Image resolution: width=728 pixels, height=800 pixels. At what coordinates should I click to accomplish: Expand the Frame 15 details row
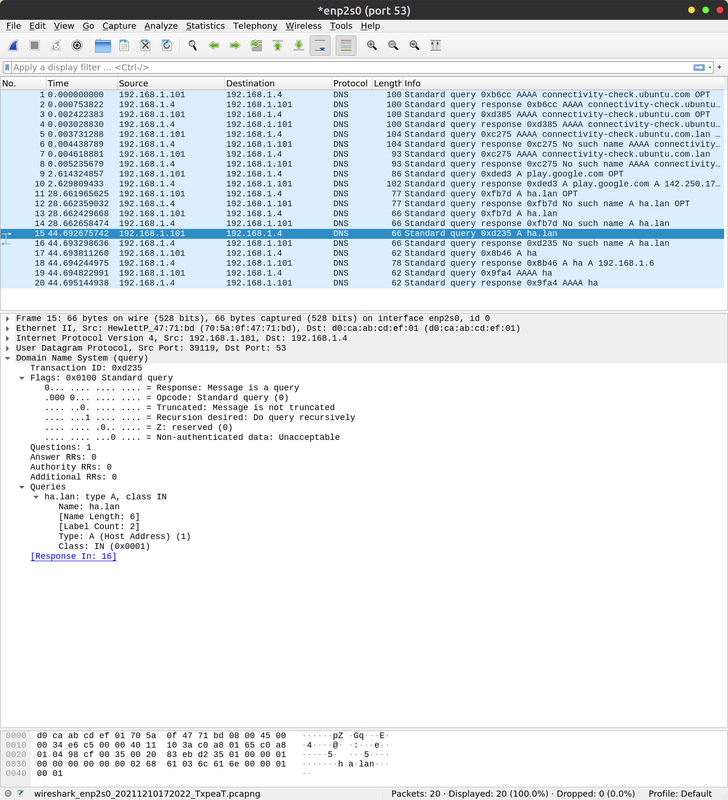[x=8, y=318]
